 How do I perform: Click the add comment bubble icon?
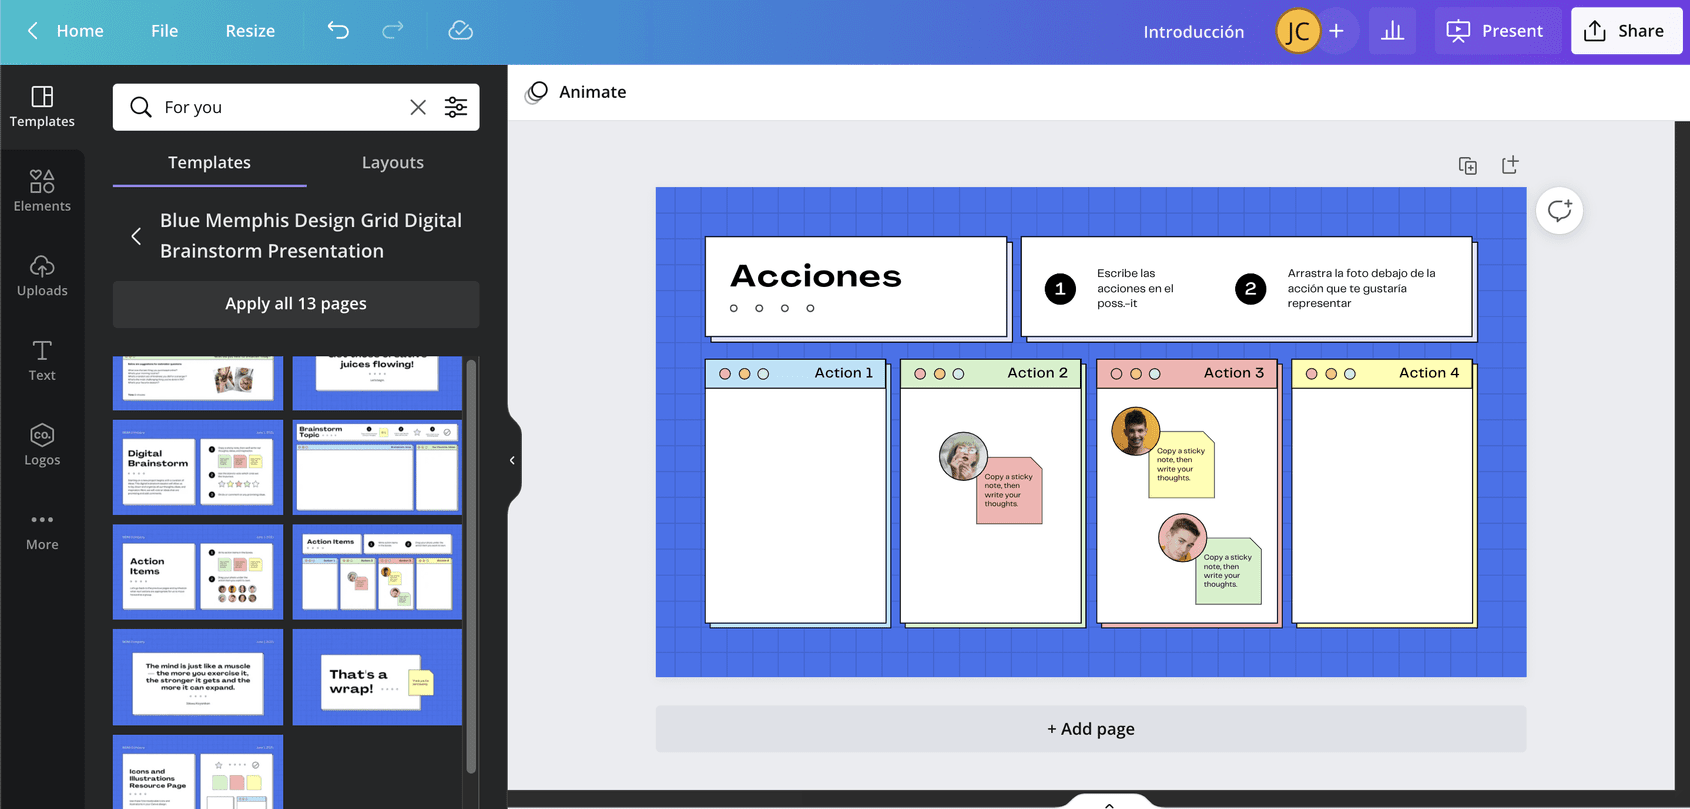click(x=1559, y=211)
